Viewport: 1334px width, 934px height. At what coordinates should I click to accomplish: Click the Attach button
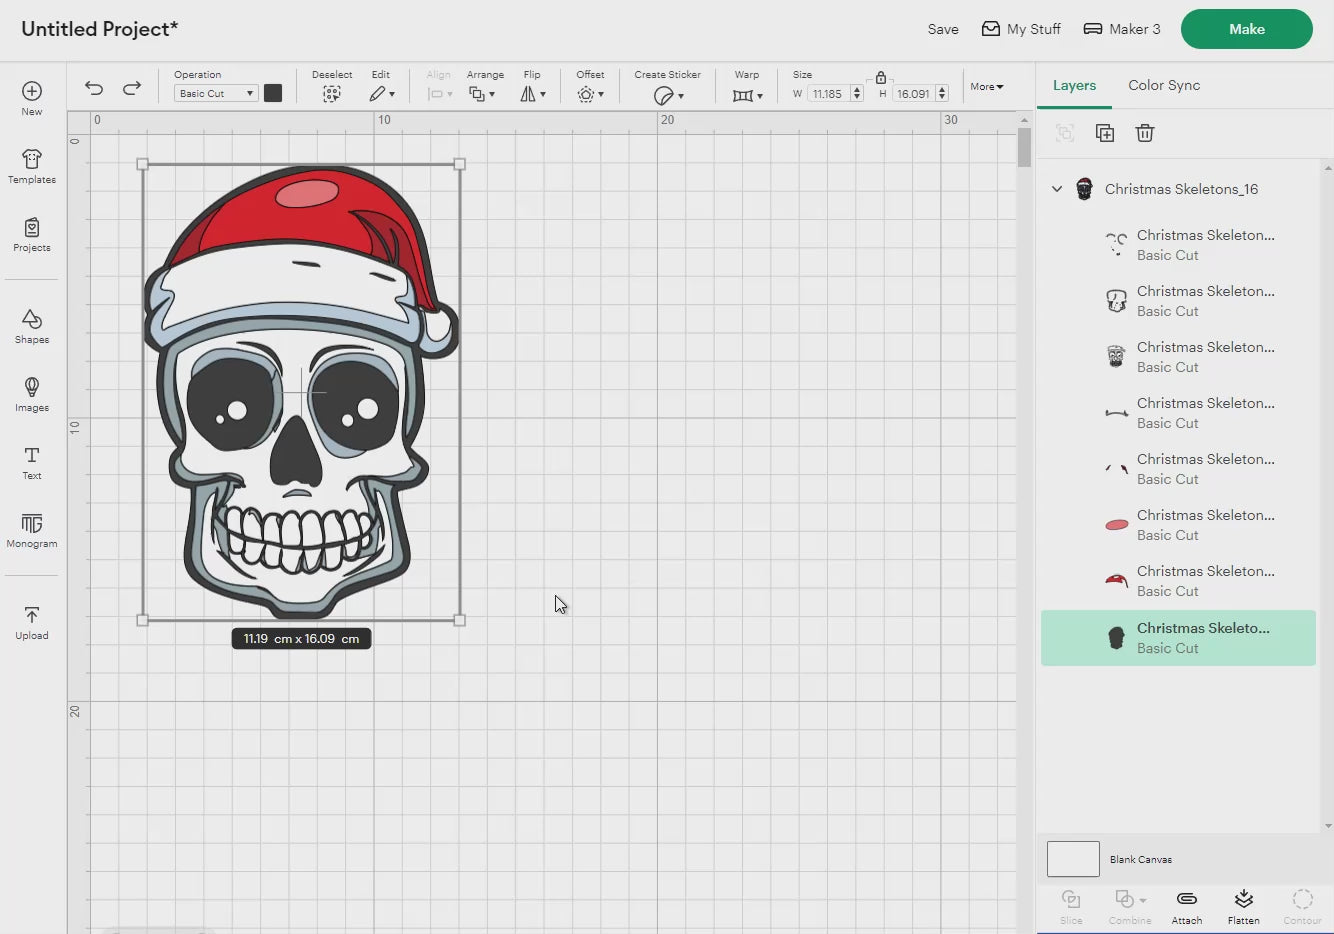pos(1187,906)
